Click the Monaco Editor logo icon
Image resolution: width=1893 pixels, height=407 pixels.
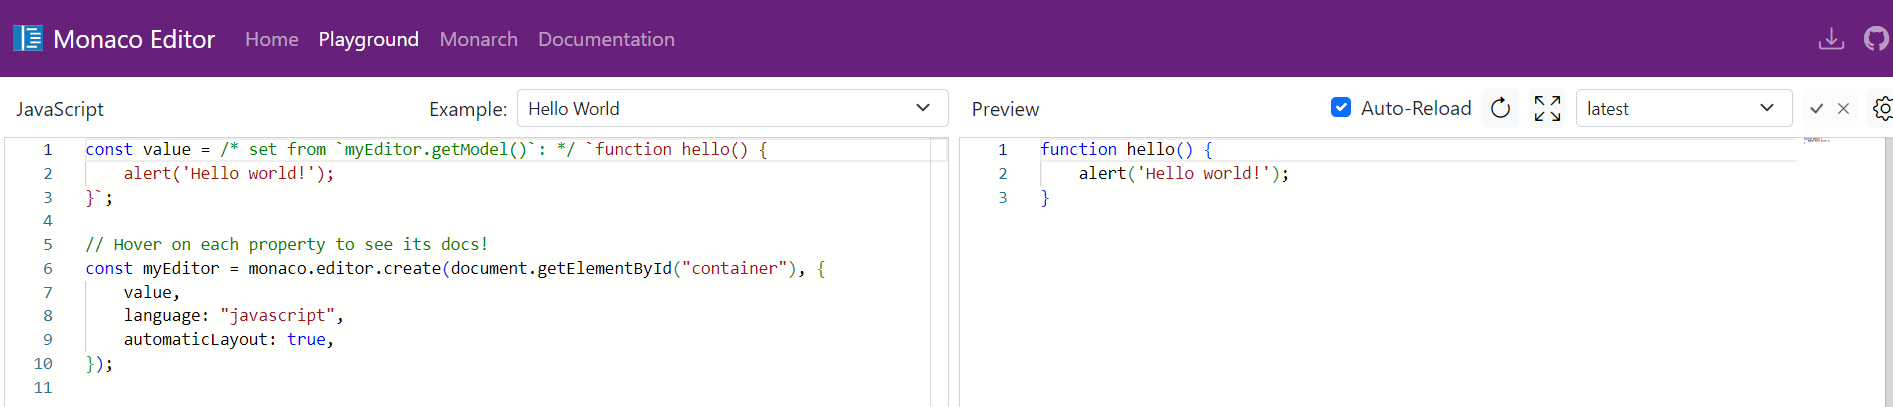click(28, 39)
